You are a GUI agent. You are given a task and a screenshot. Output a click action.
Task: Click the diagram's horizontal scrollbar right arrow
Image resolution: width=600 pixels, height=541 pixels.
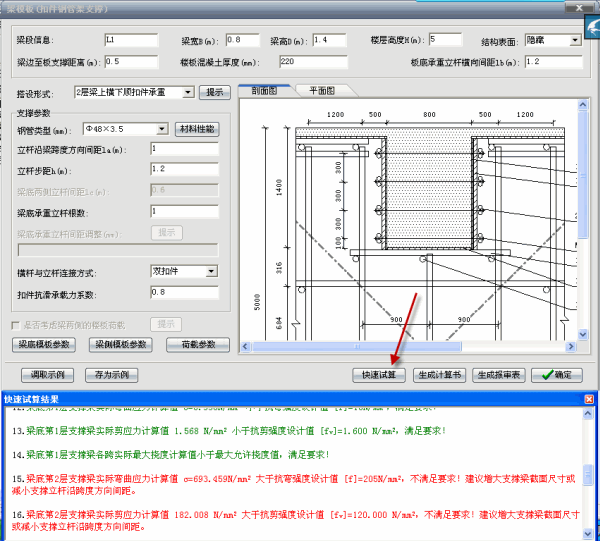[571, 347]
